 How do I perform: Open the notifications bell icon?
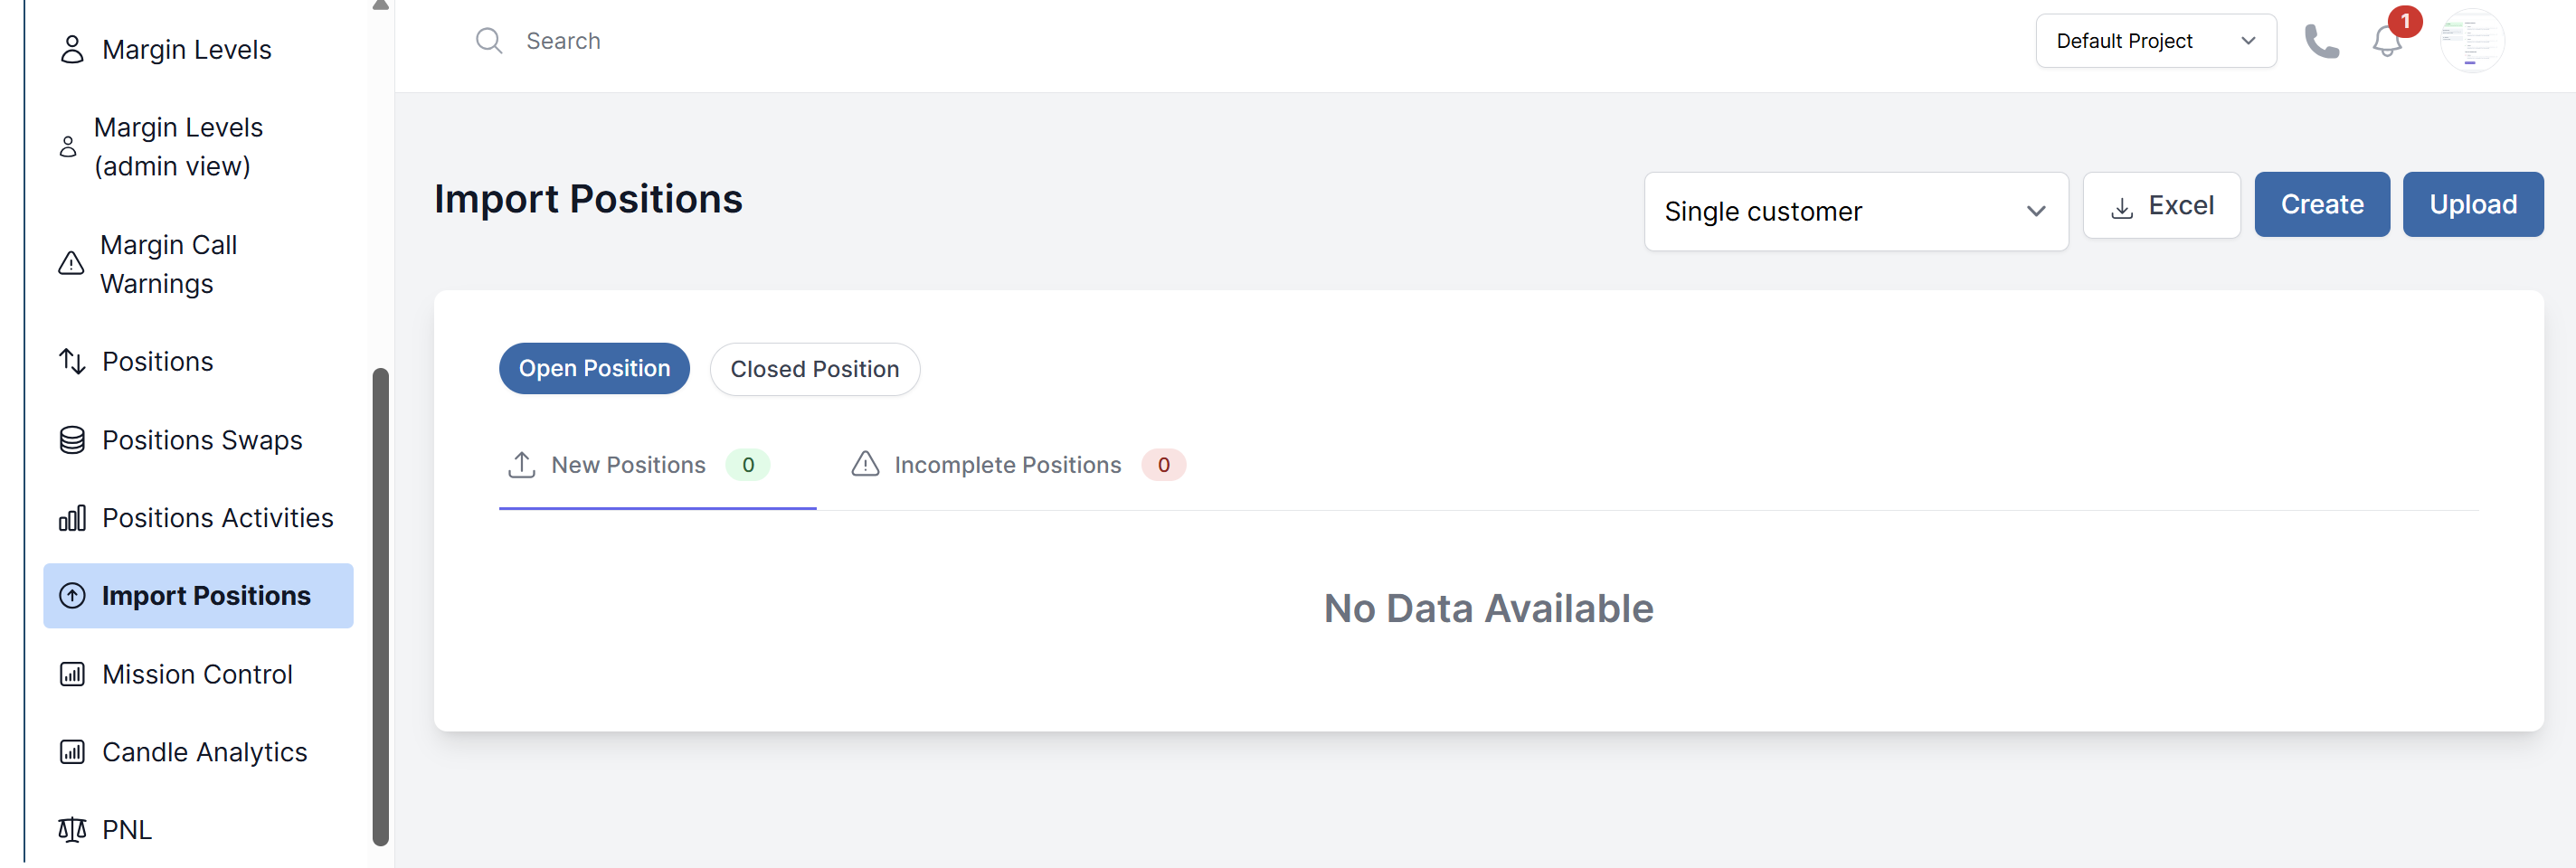tap(2387, 41)
